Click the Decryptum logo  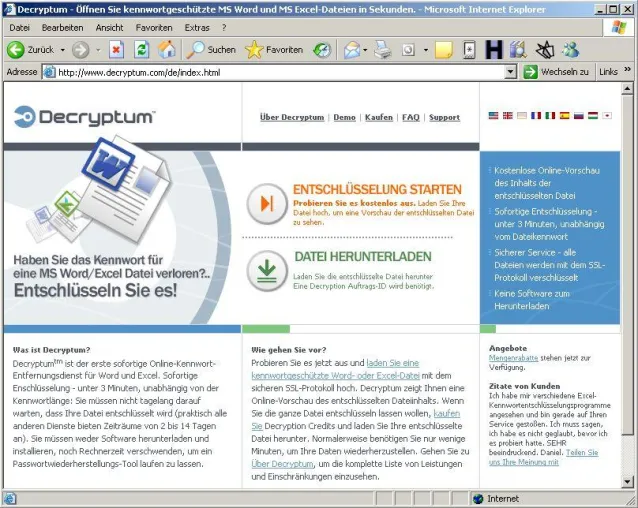(84, 117)
